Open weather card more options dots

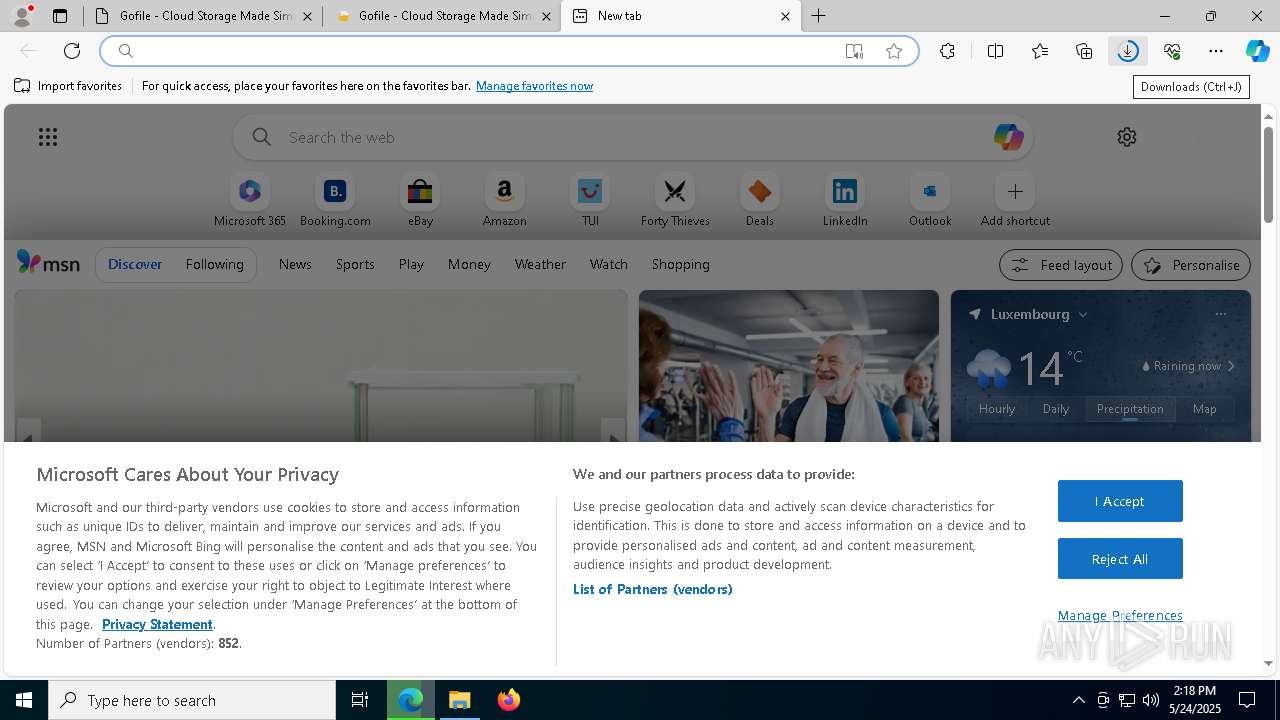click(x=1220, y=314)
